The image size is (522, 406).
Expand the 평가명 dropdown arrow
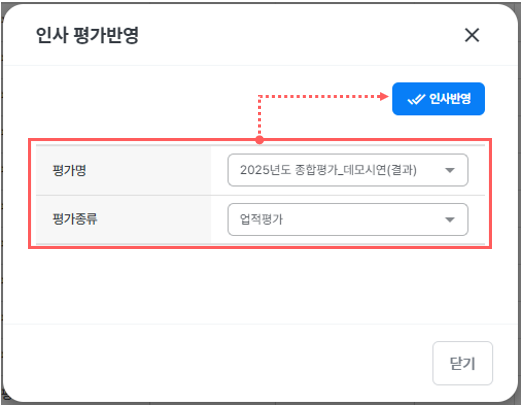[x=450, y=170]
